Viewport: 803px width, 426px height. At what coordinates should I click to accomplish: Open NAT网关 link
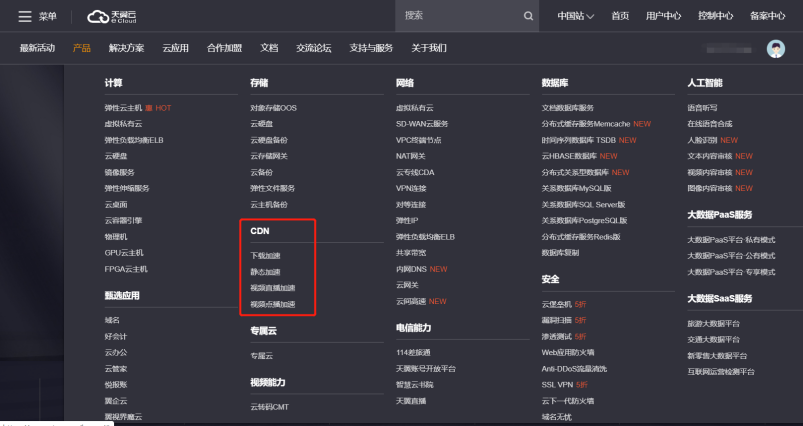click(410, 156)
